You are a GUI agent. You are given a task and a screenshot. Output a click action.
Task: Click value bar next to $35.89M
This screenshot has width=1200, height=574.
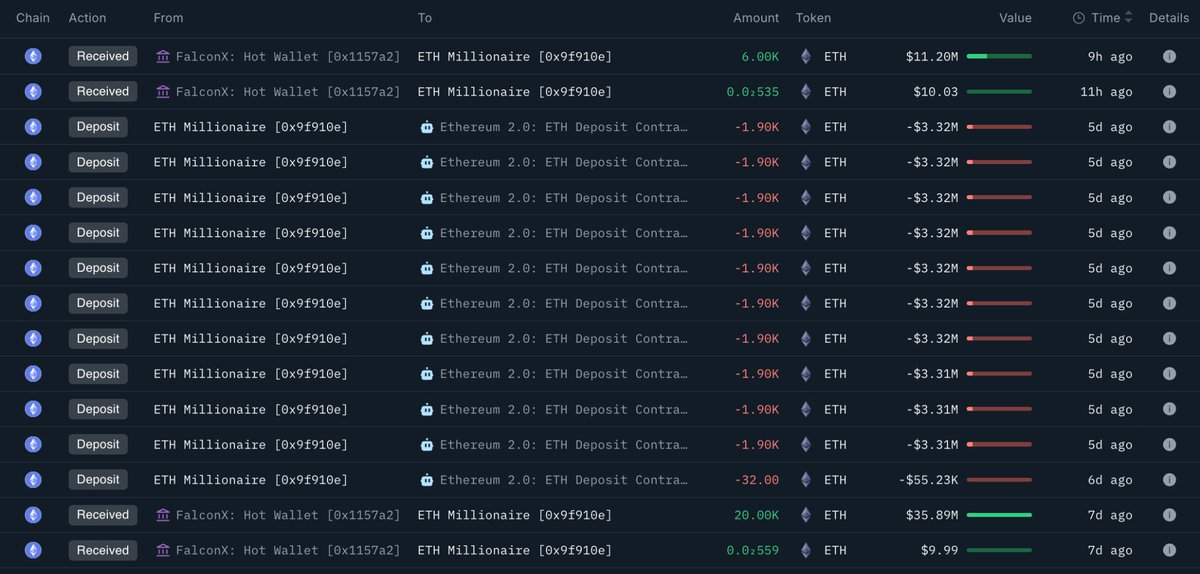coord(999,515)
